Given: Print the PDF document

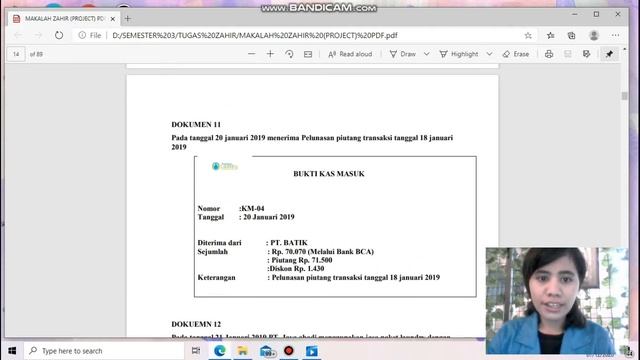Looking at the screenshot, I should coord(549,54).
